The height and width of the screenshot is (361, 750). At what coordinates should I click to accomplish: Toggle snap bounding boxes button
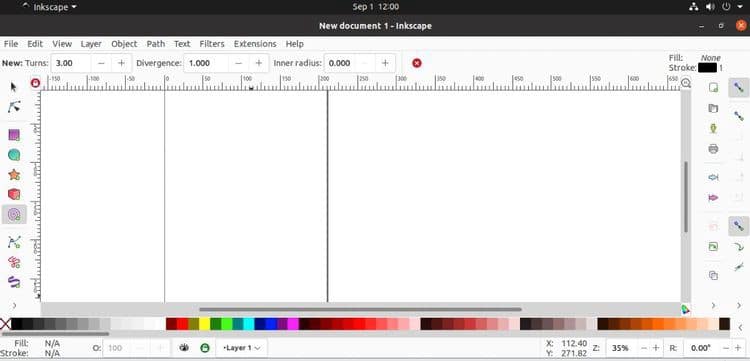739,116
